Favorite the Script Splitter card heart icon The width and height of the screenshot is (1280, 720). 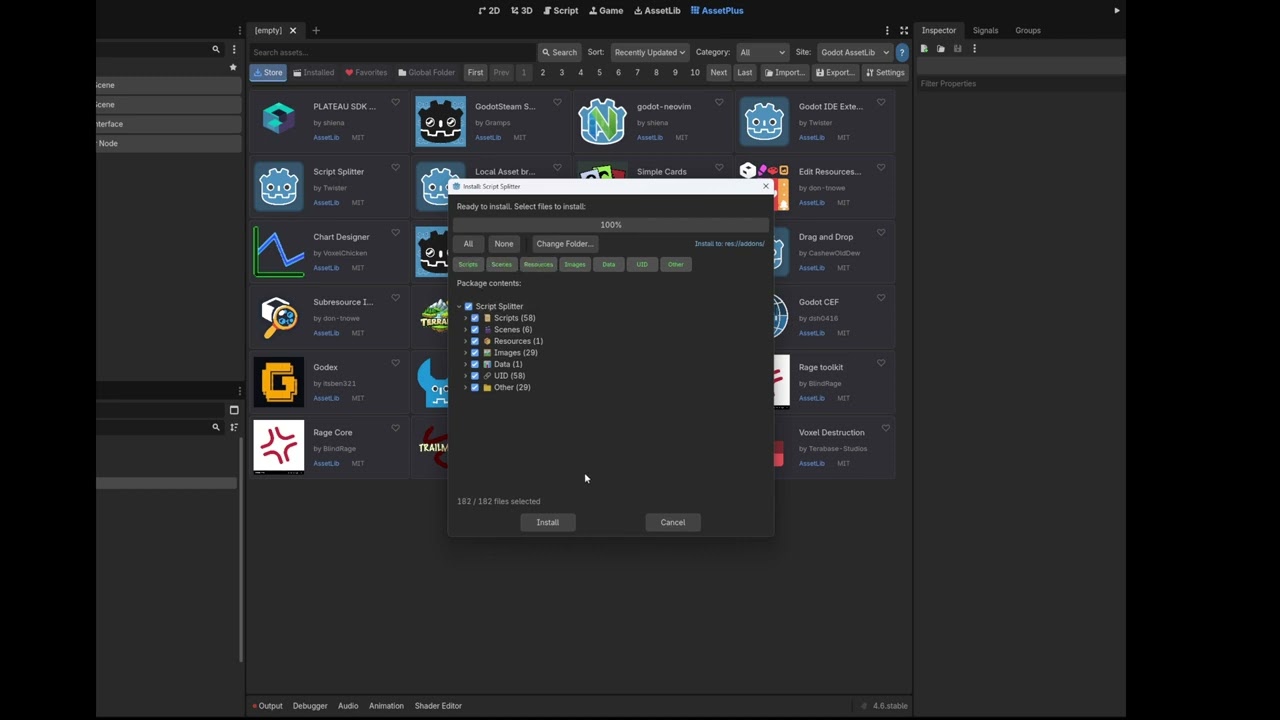pyautogui.click(x=396, y=167)
